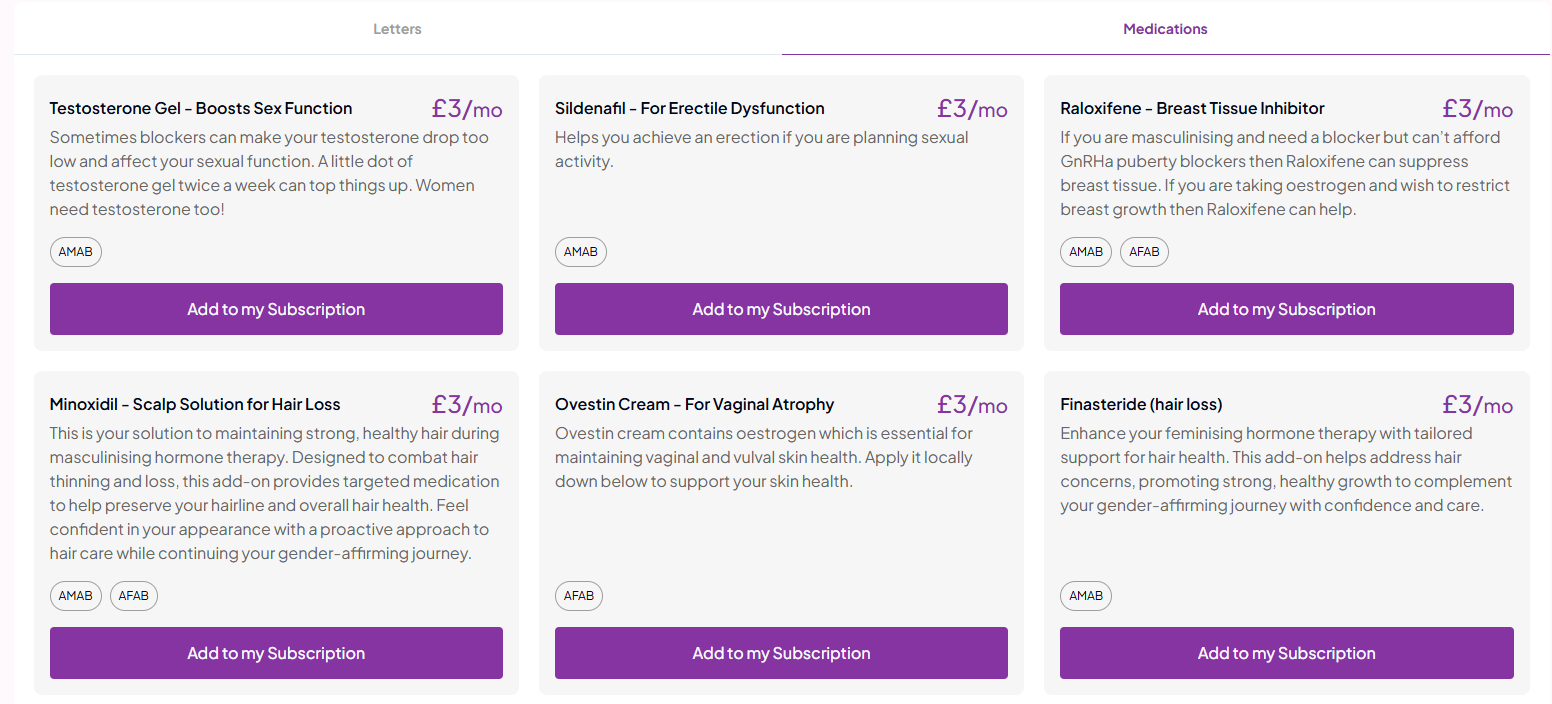1552x704 pixels.
Task: Add Ovestin Cream to my subscription
Action: (781, 653)
